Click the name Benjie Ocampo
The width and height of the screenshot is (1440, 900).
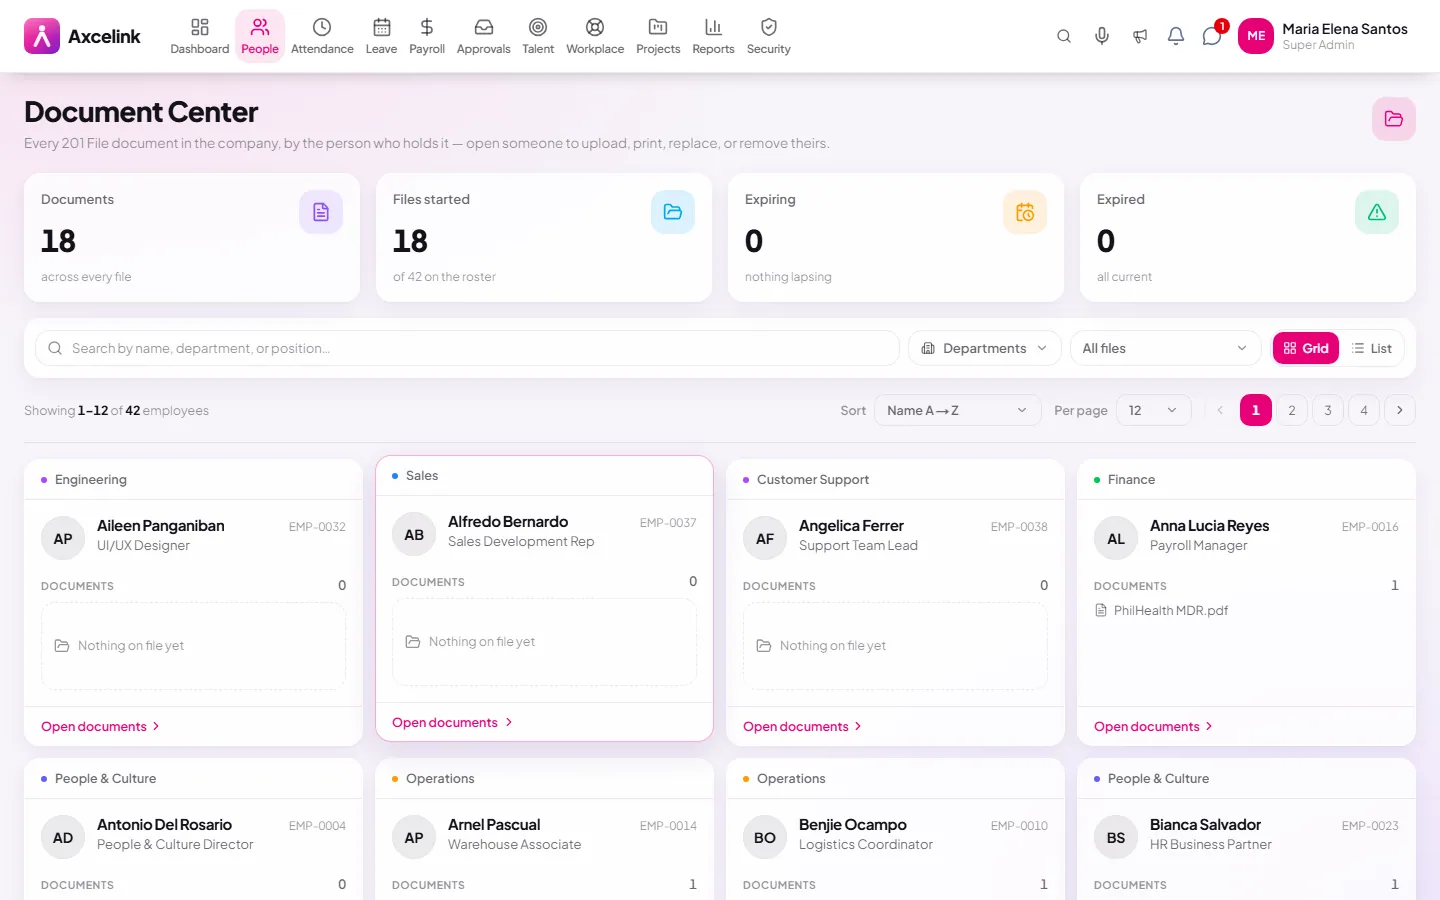[x=853, y=825]
